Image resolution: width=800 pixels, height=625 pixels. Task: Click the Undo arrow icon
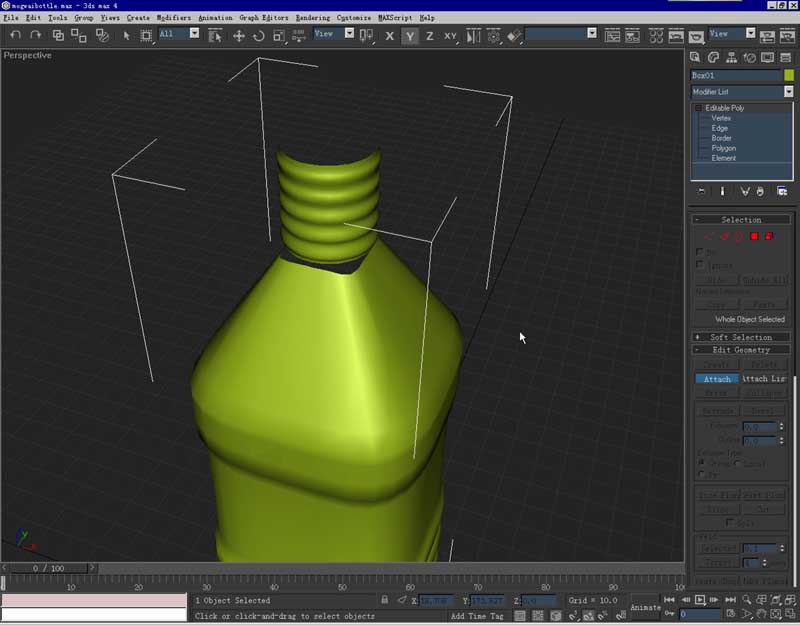[x=16, y=35]
